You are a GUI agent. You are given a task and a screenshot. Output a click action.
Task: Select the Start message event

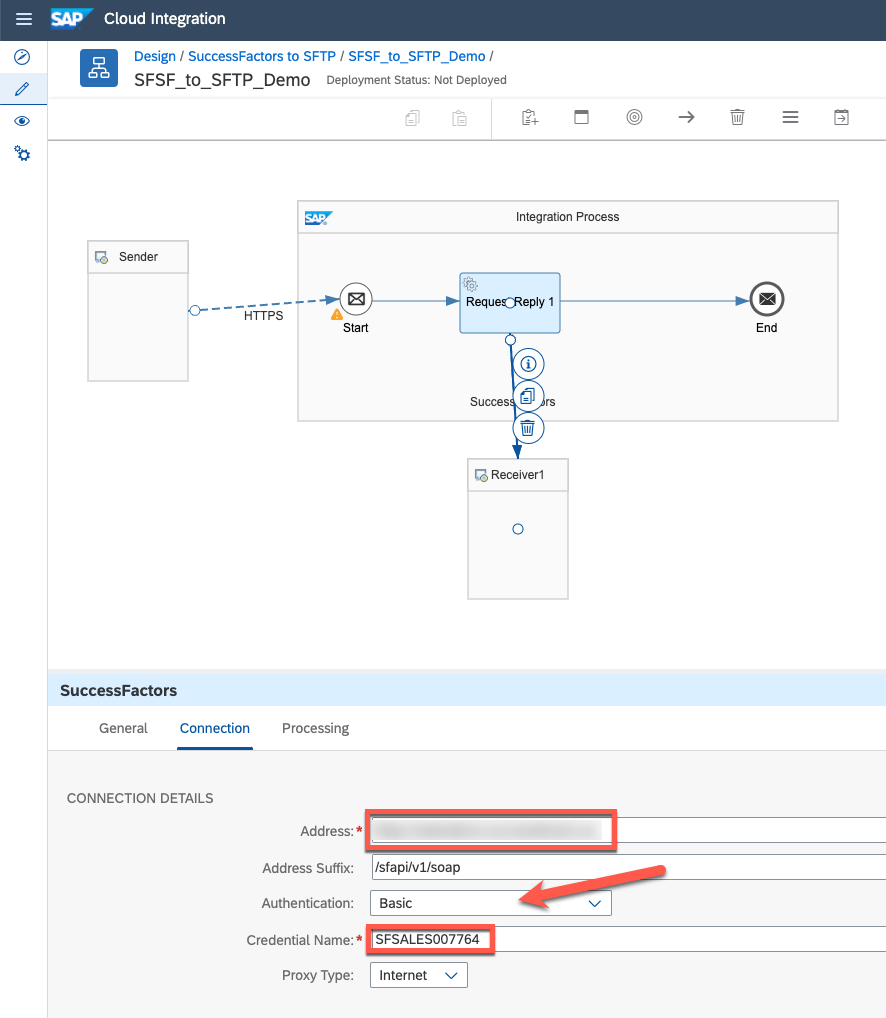point(356,299)
